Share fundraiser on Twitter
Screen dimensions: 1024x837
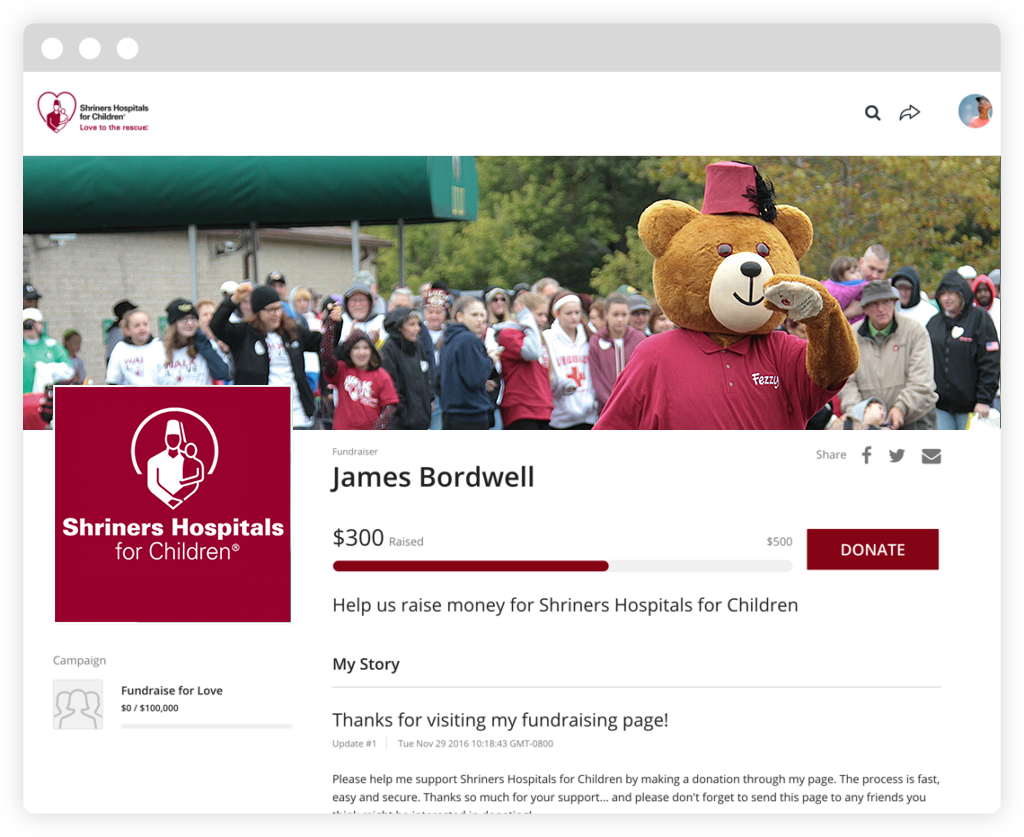(x=897, y=456)
